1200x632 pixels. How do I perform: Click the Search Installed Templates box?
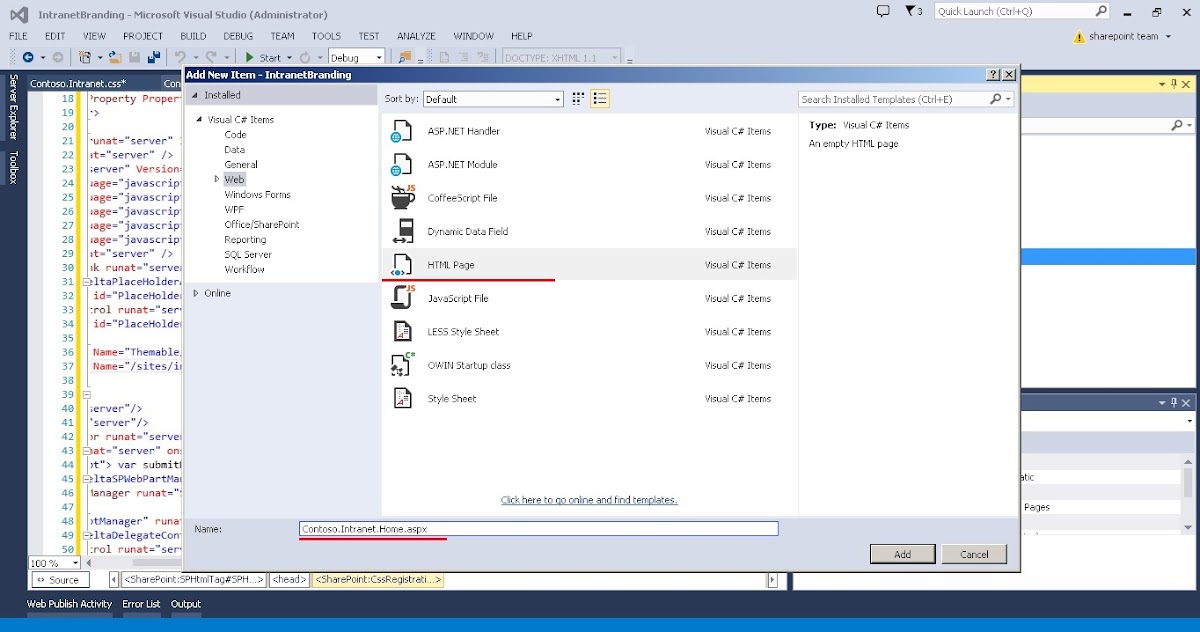click(x=906, y=99)
